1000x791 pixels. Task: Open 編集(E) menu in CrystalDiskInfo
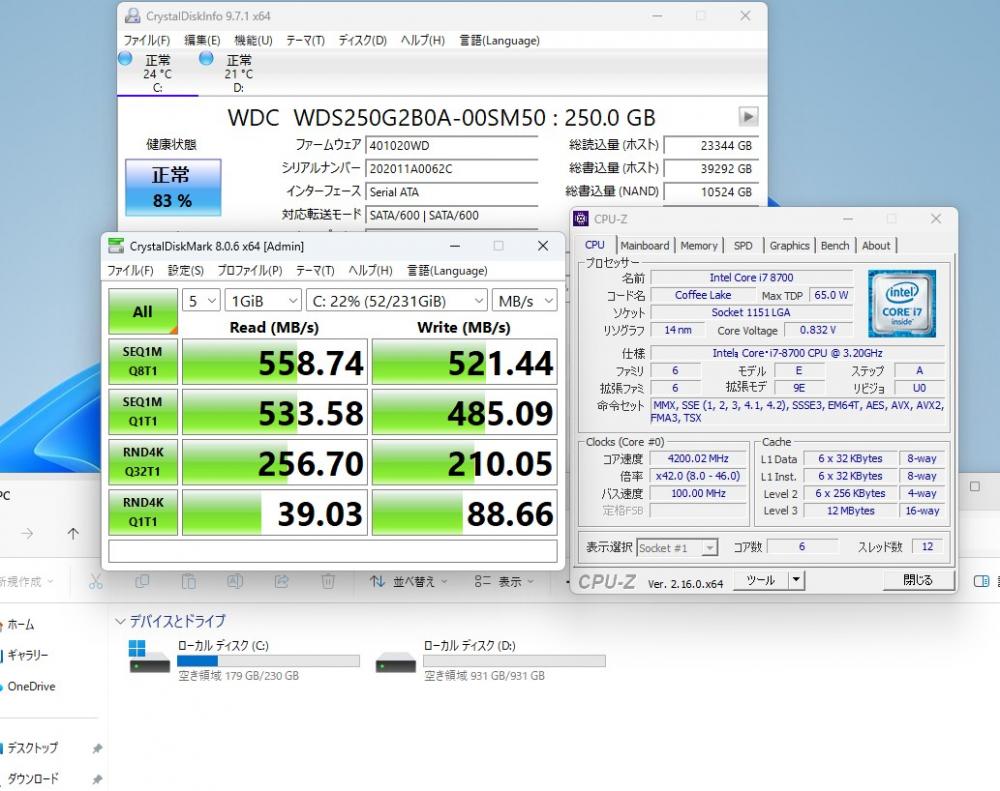pos(202,40)
